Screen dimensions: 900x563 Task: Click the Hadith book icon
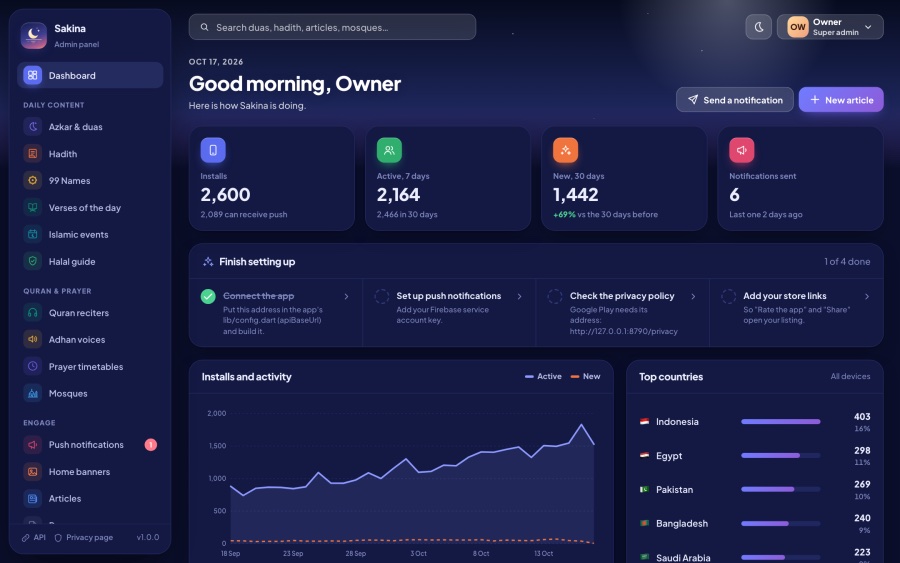33,153
